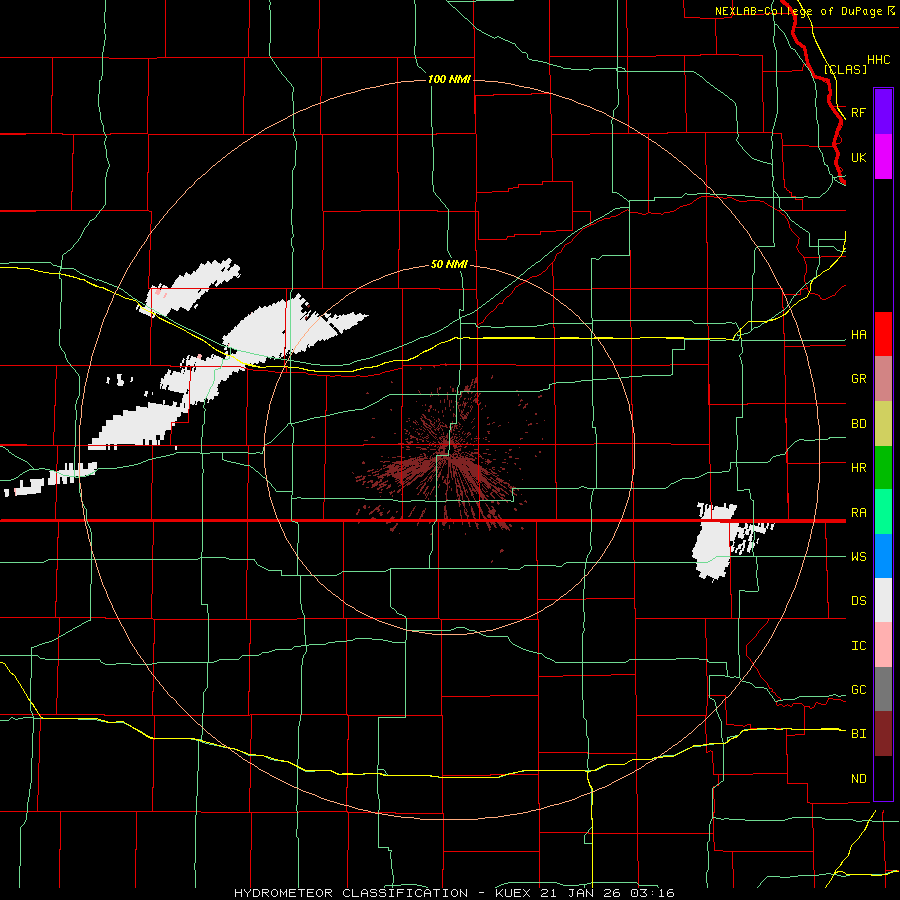Click the BD yellow legend swatch

[x=883, y=424]
